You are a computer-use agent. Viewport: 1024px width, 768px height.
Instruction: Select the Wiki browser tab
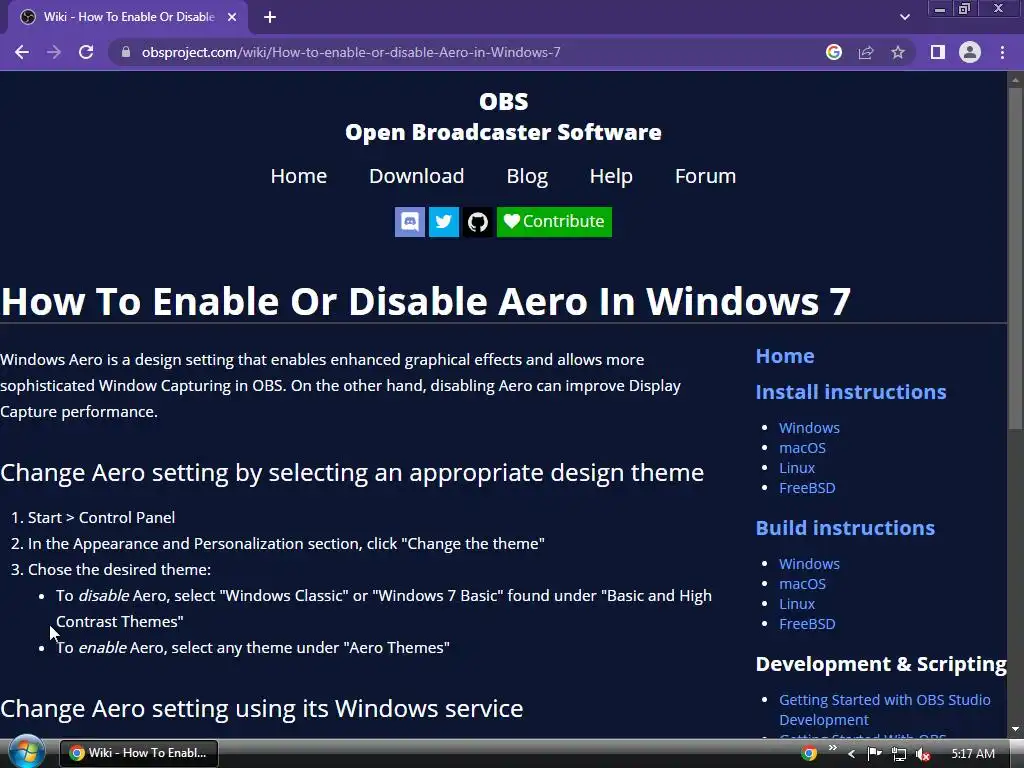point(128,18)
